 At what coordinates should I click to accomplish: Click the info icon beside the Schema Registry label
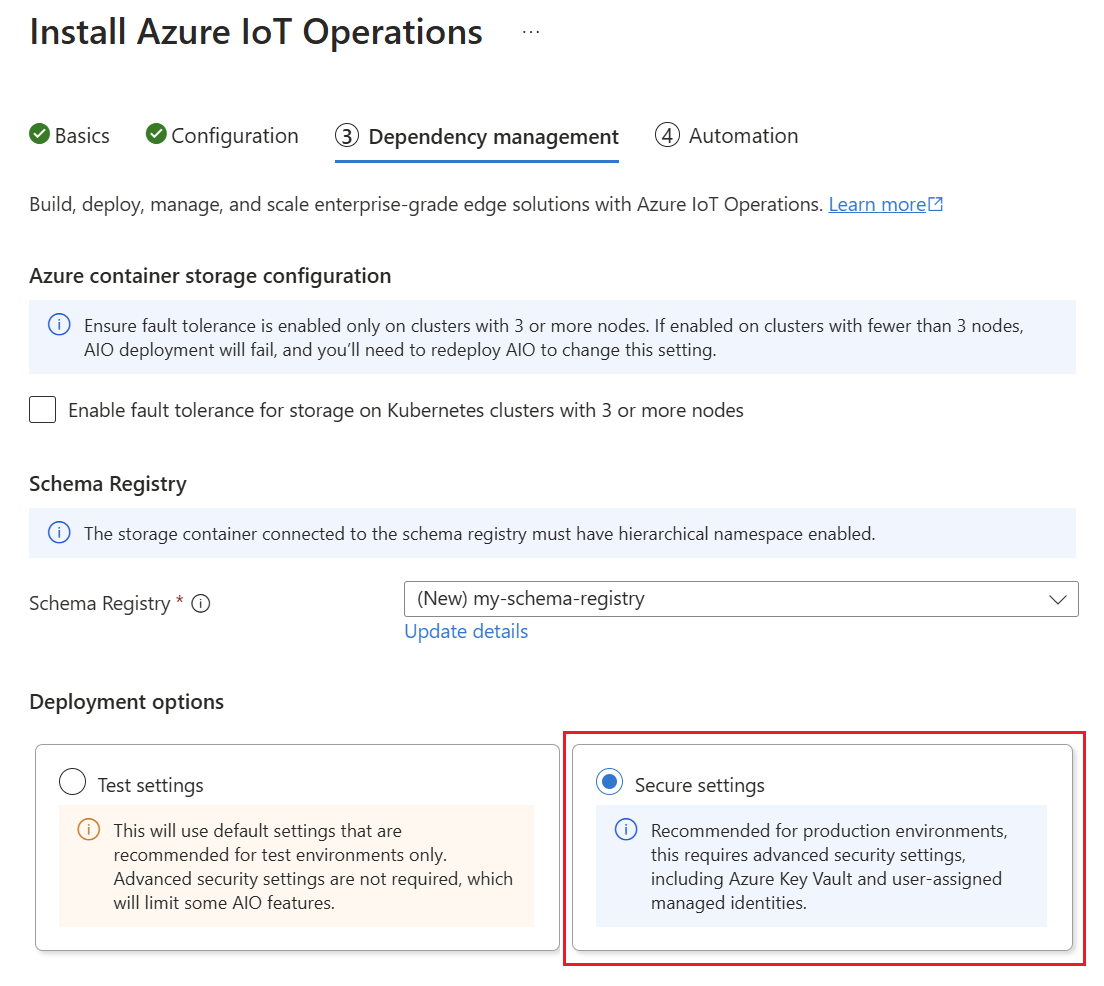point(201,603)
